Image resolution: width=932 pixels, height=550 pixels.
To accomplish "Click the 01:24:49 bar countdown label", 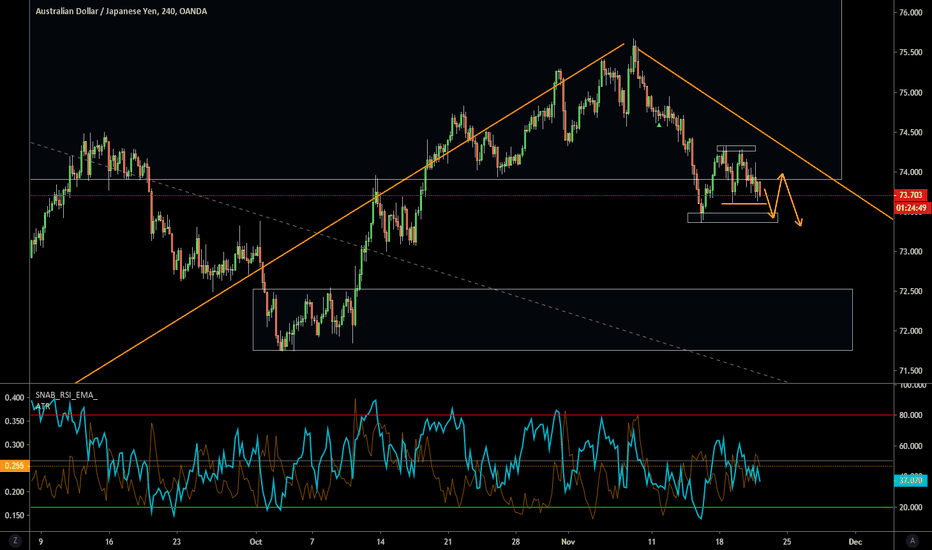I will pyautogui.click(x=910, y=208).
